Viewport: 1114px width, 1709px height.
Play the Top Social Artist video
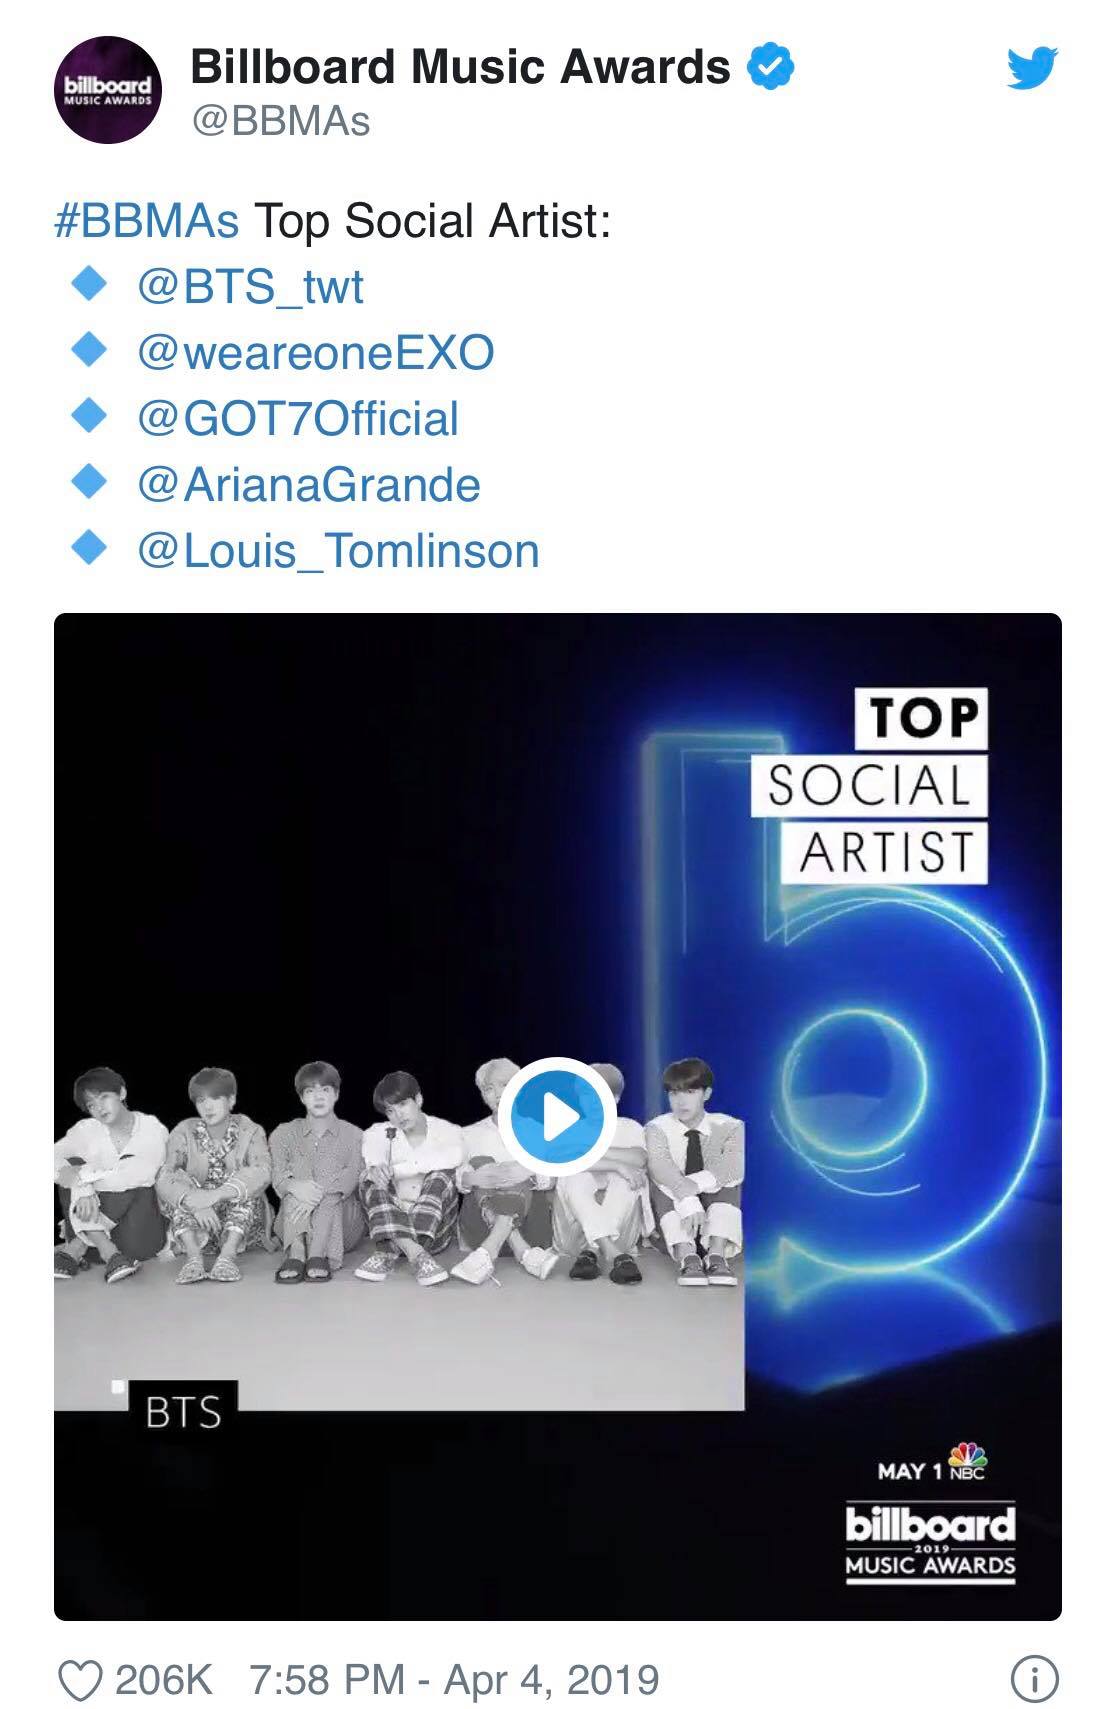(557, 1117)
